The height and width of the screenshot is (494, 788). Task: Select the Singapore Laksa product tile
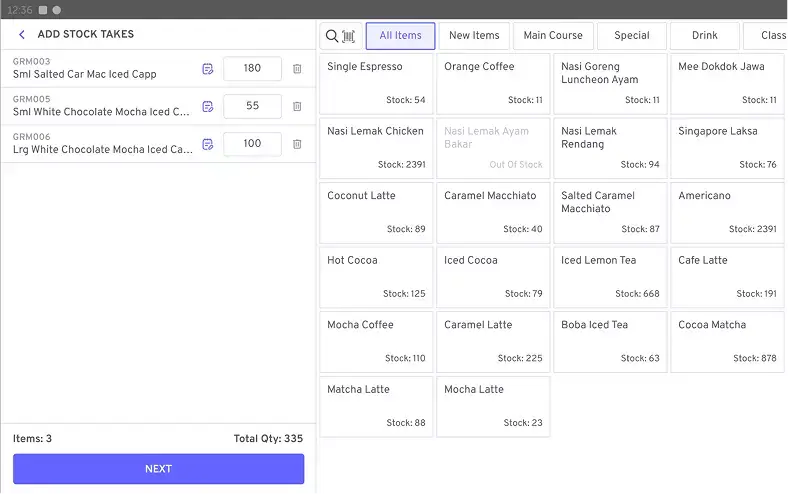[x=727, y=148]
